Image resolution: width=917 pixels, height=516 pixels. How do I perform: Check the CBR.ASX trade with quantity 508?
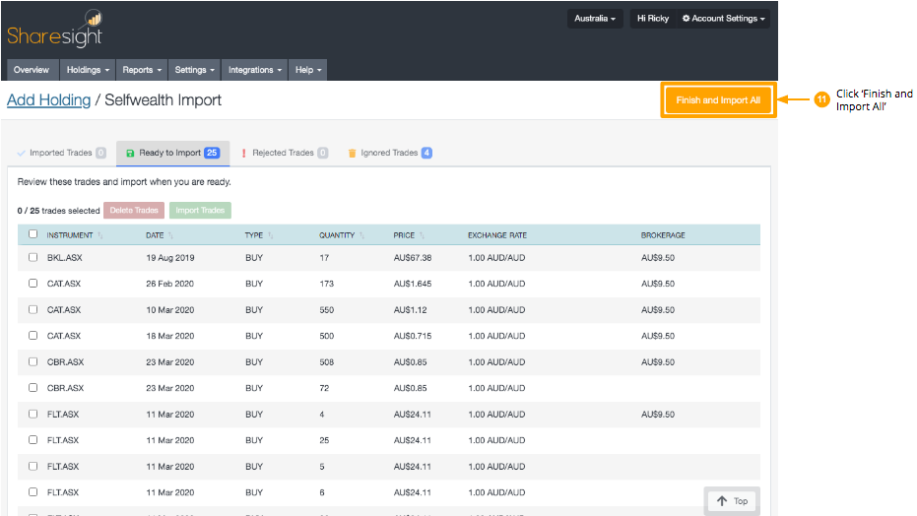click(x=33, y=362)
